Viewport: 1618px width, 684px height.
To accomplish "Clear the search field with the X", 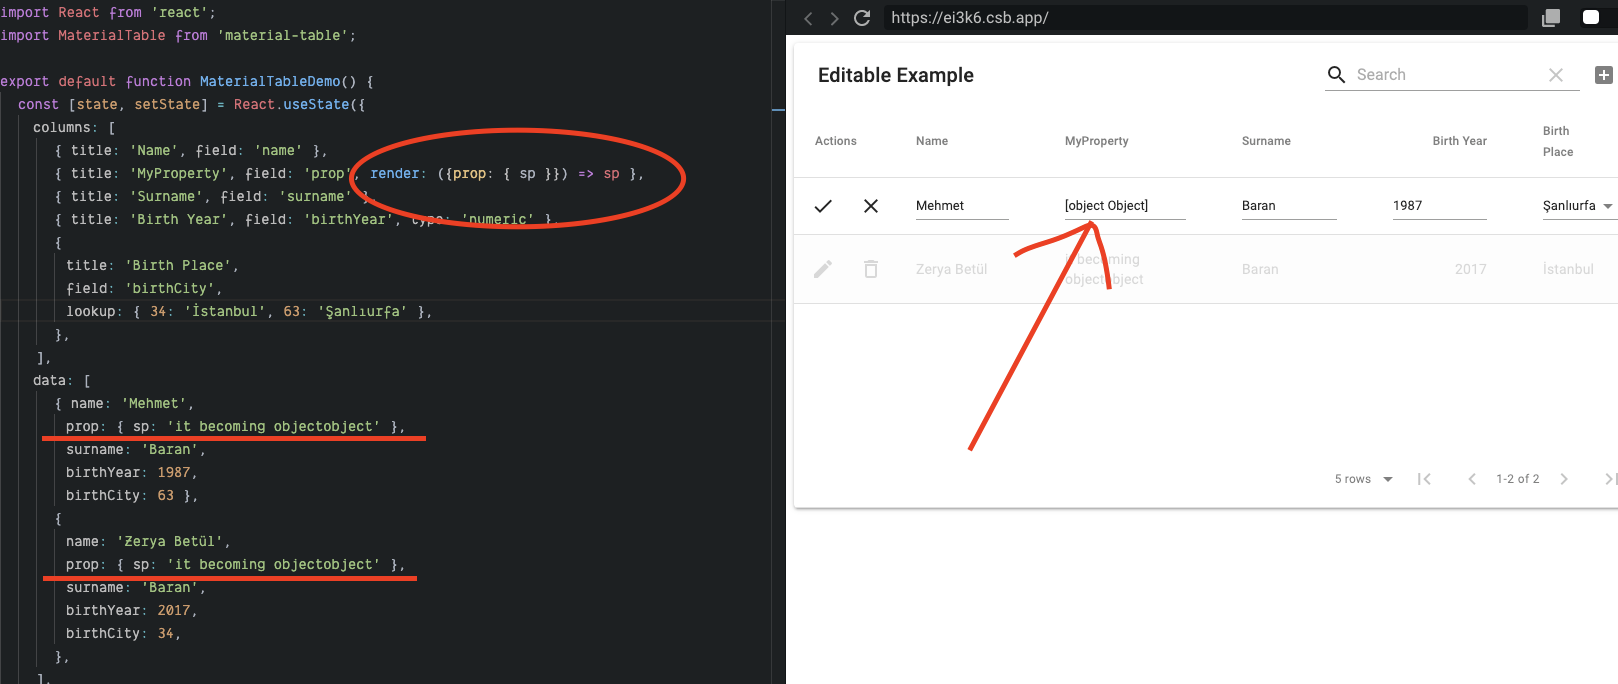I will tap(1556, 75).
